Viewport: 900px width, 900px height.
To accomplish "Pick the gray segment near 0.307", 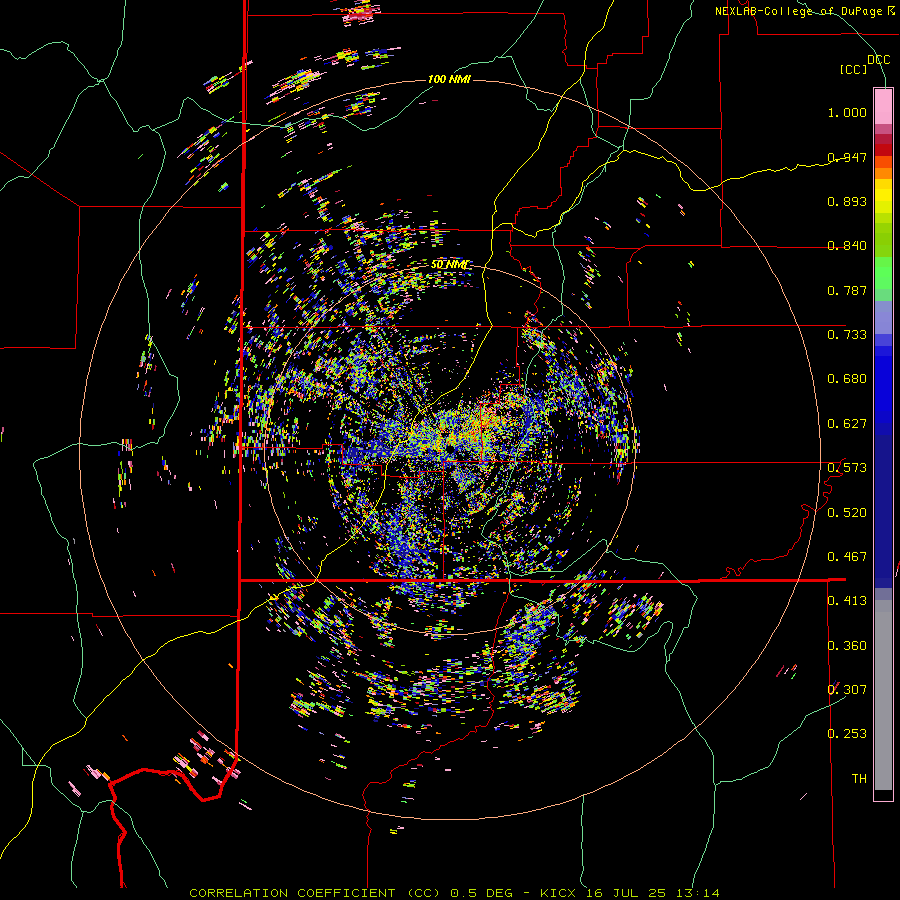I will tap(883, 695).
